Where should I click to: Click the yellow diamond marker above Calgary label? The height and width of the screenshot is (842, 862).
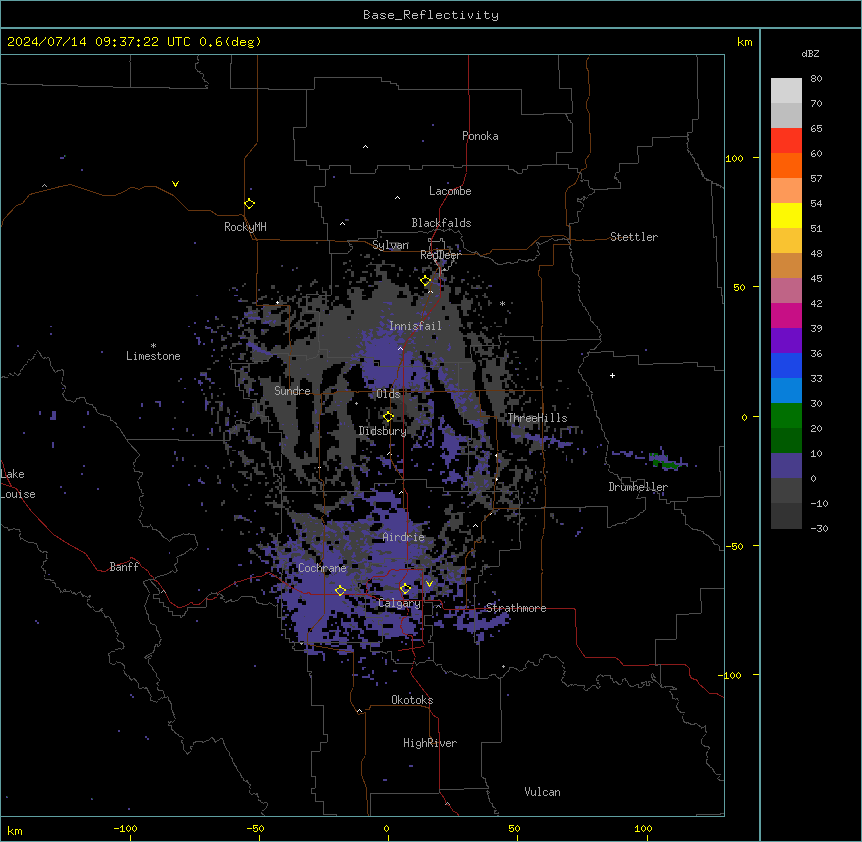(405, 589)
